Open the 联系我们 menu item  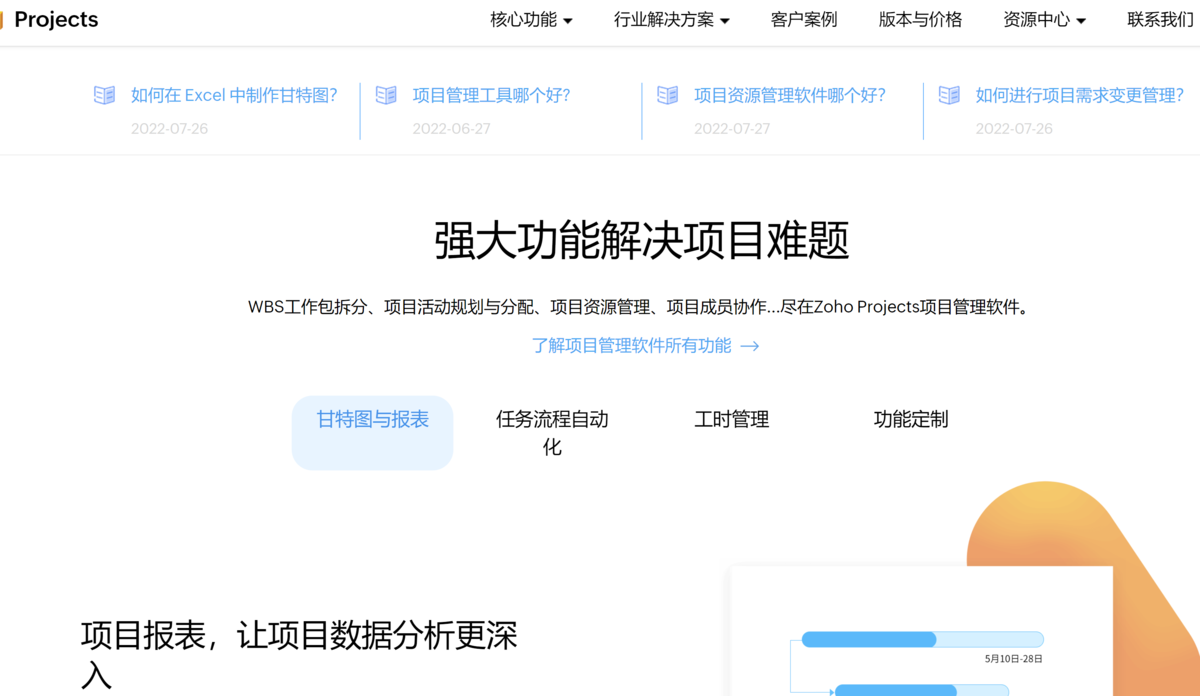pos(1160,19)
